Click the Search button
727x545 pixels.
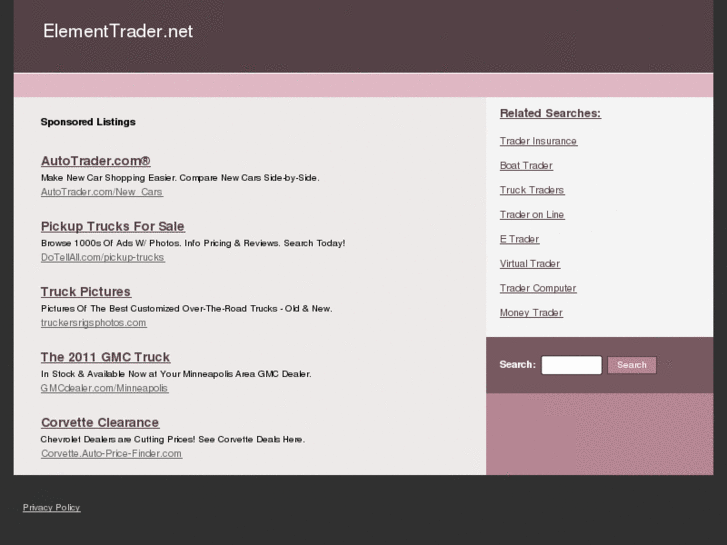click(x=632, y=365)
